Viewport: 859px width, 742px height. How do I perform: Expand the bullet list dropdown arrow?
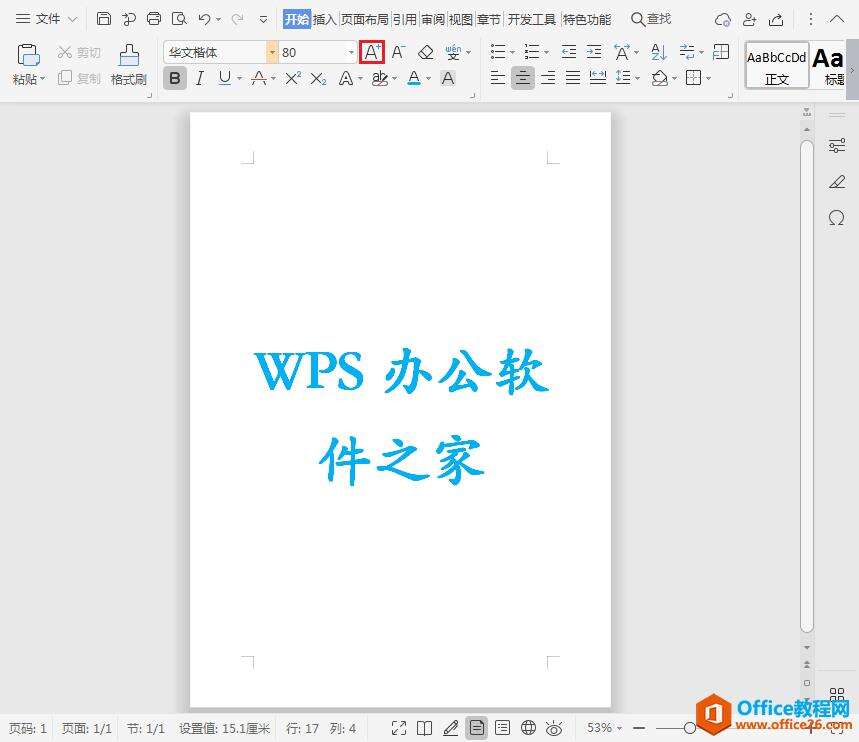(512, 53)
